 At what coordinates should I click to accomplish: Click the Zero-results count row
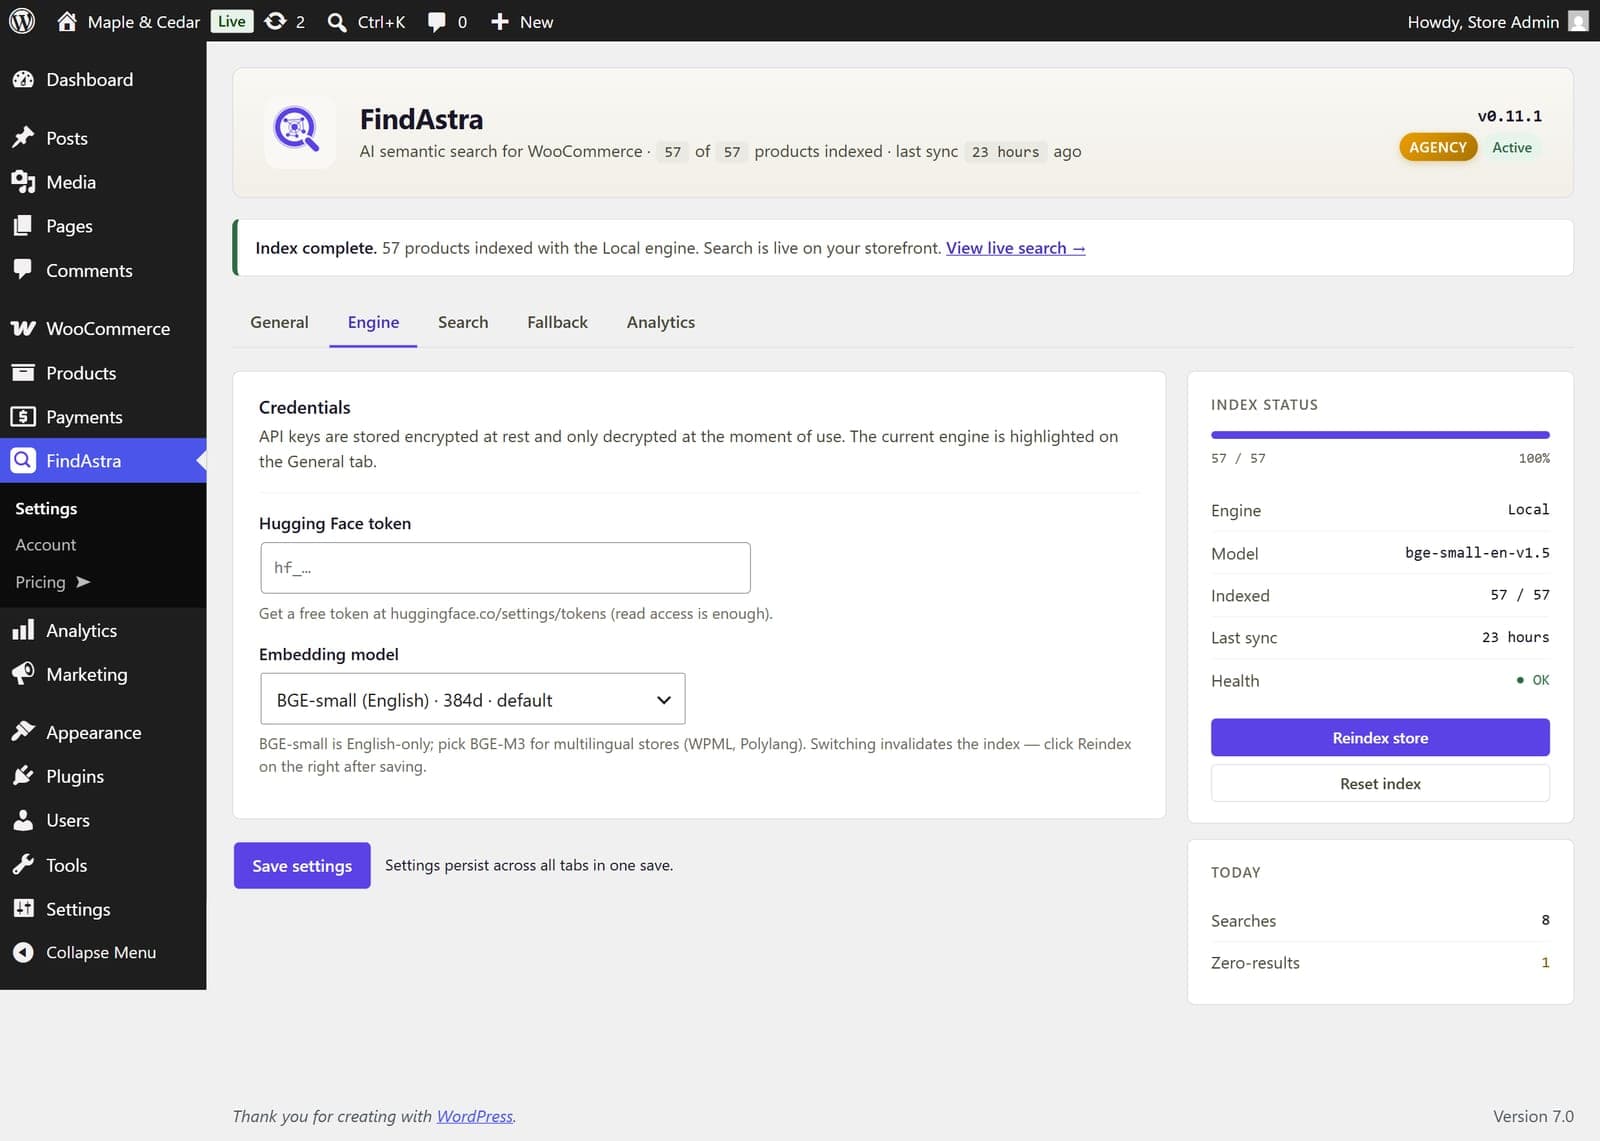point(1380,963)
